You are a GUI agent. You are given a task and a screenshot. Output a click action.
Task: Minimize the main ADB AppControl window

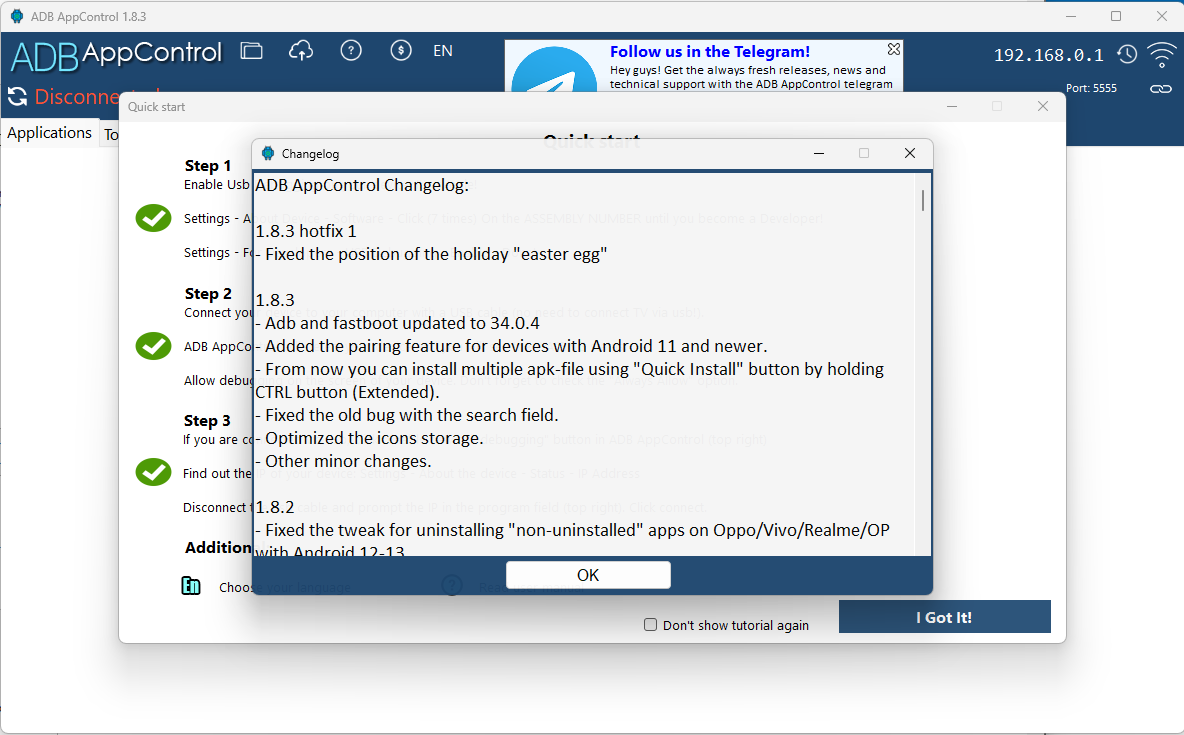(1071, 16)
